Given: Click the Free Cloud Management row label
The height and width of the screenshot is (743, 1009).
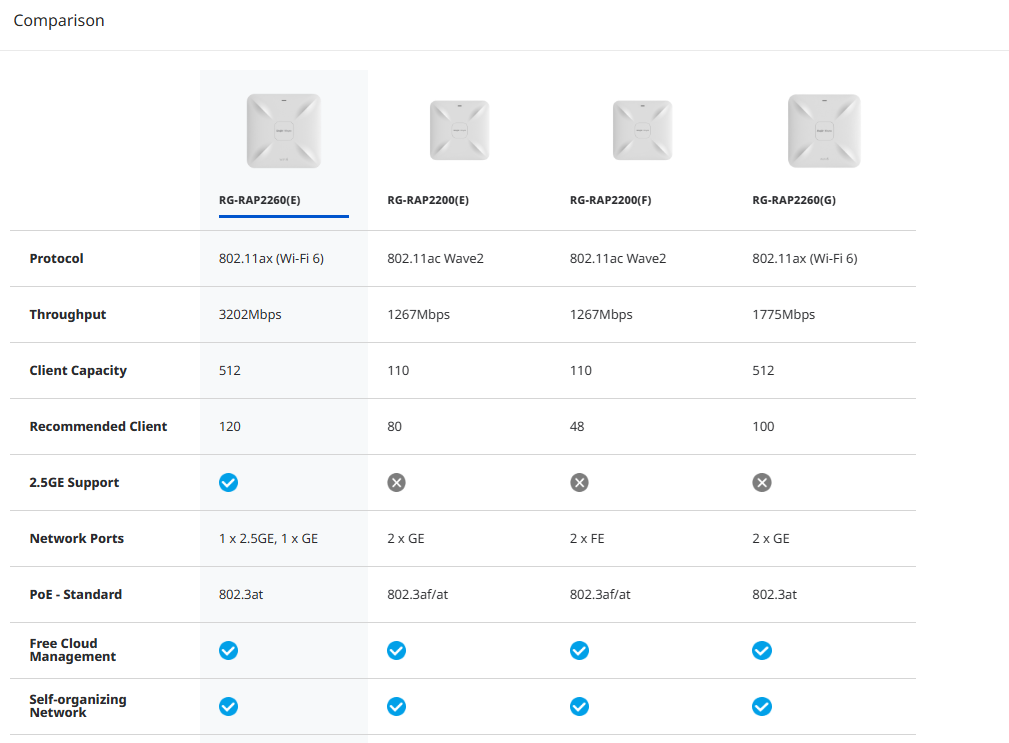Looking at the screenshot, I should 73,650.
